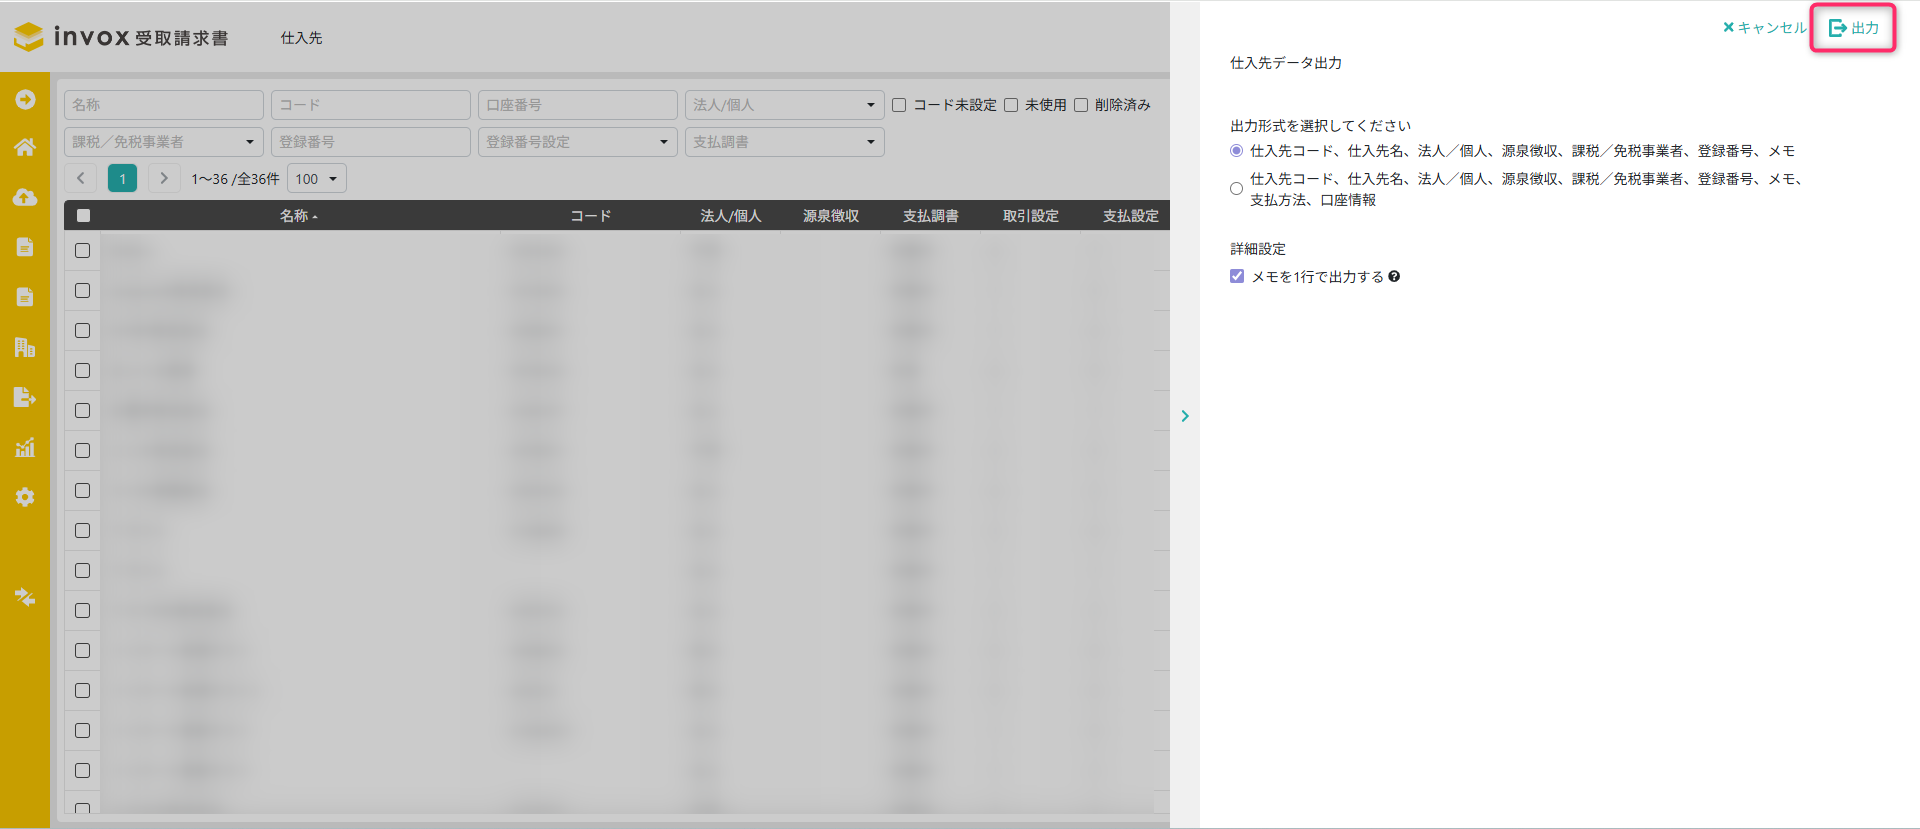1920x829 pixels.
Task: Click the 出力 button
Action: point(1853,28)
